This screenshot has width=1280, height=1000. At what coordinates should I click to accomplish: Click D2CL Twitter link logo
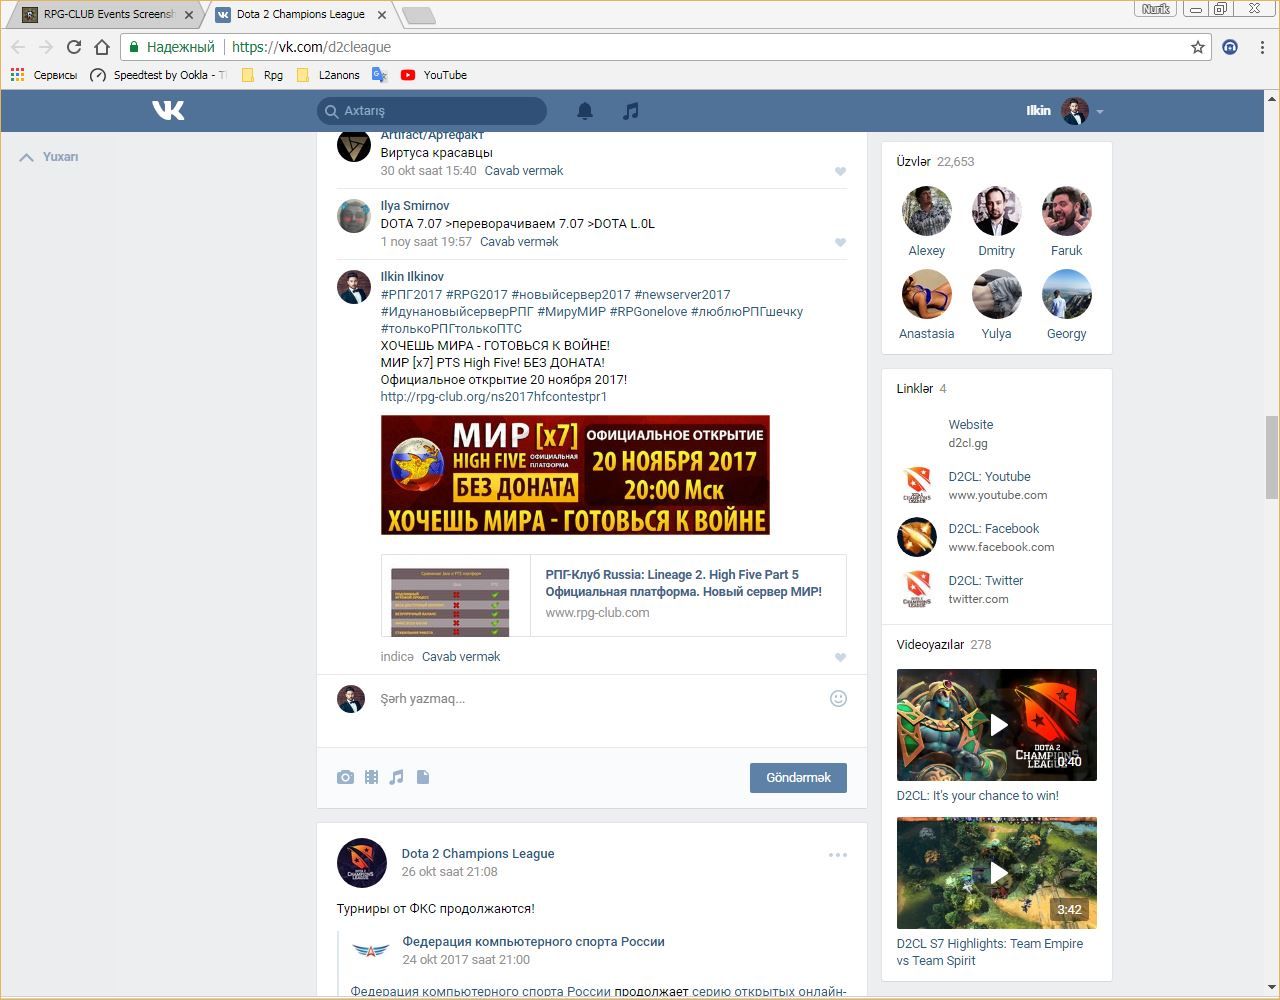pyautogui.click(x=916, y=589)
